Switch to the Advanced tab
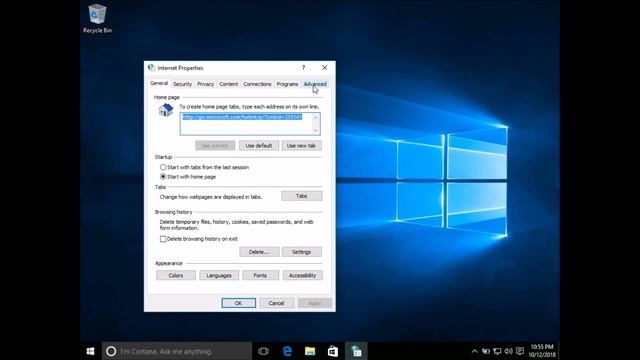Image resolution: width=640 pixels, height=360 pixels. click(315, 84)
